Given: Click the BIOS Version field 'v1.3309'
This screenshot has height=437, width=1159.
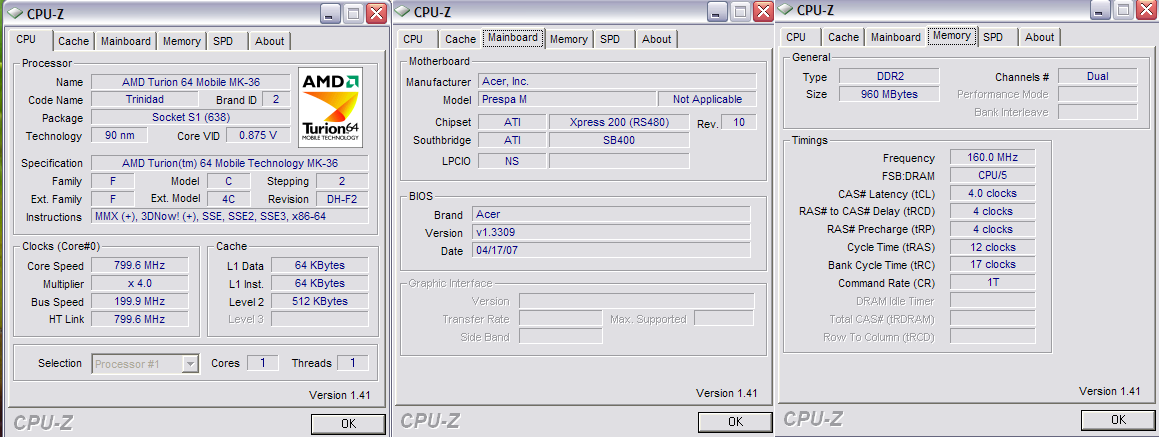Looking at the screenshot, I should tap(611, 232).
